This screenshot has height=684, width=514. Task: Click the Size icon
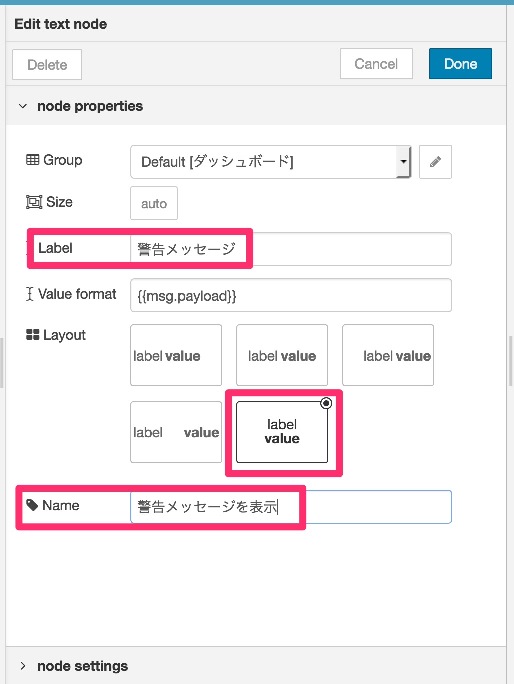(34, 202)
